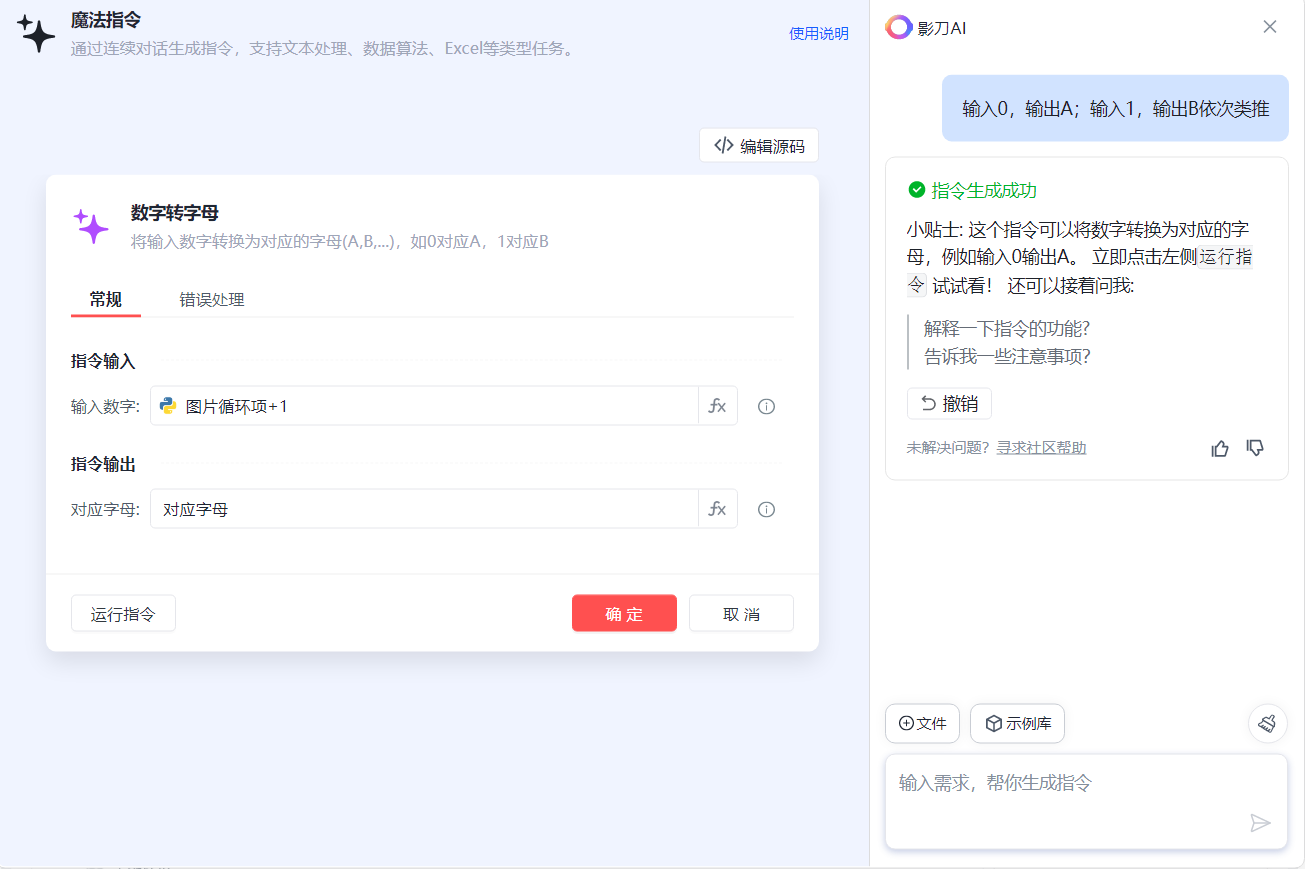Click the info icon next to 输入数字
Image resolution: width=1305 pixels, height=869 pixels.
(x=767, y=406)
